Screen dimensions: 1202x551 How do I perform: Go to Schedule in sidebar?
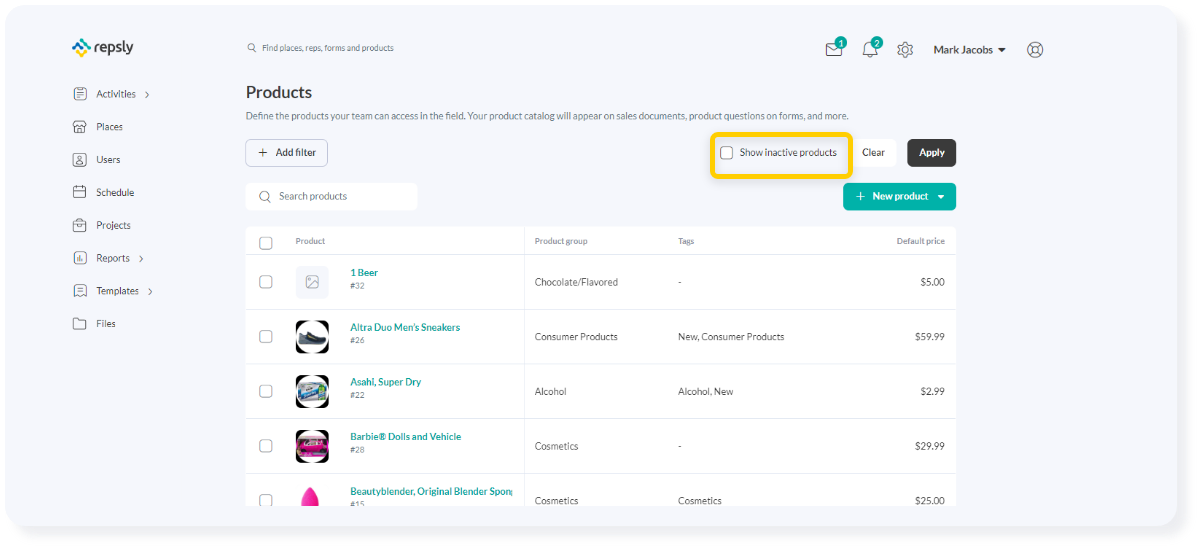[115, 192]
